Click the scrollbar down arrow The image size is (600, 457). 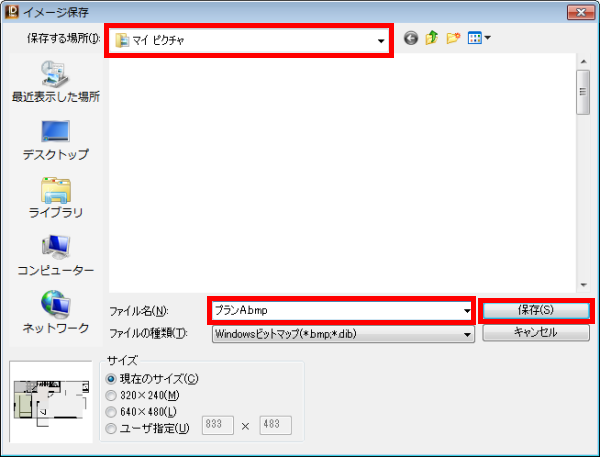click(x=583, y=285)
